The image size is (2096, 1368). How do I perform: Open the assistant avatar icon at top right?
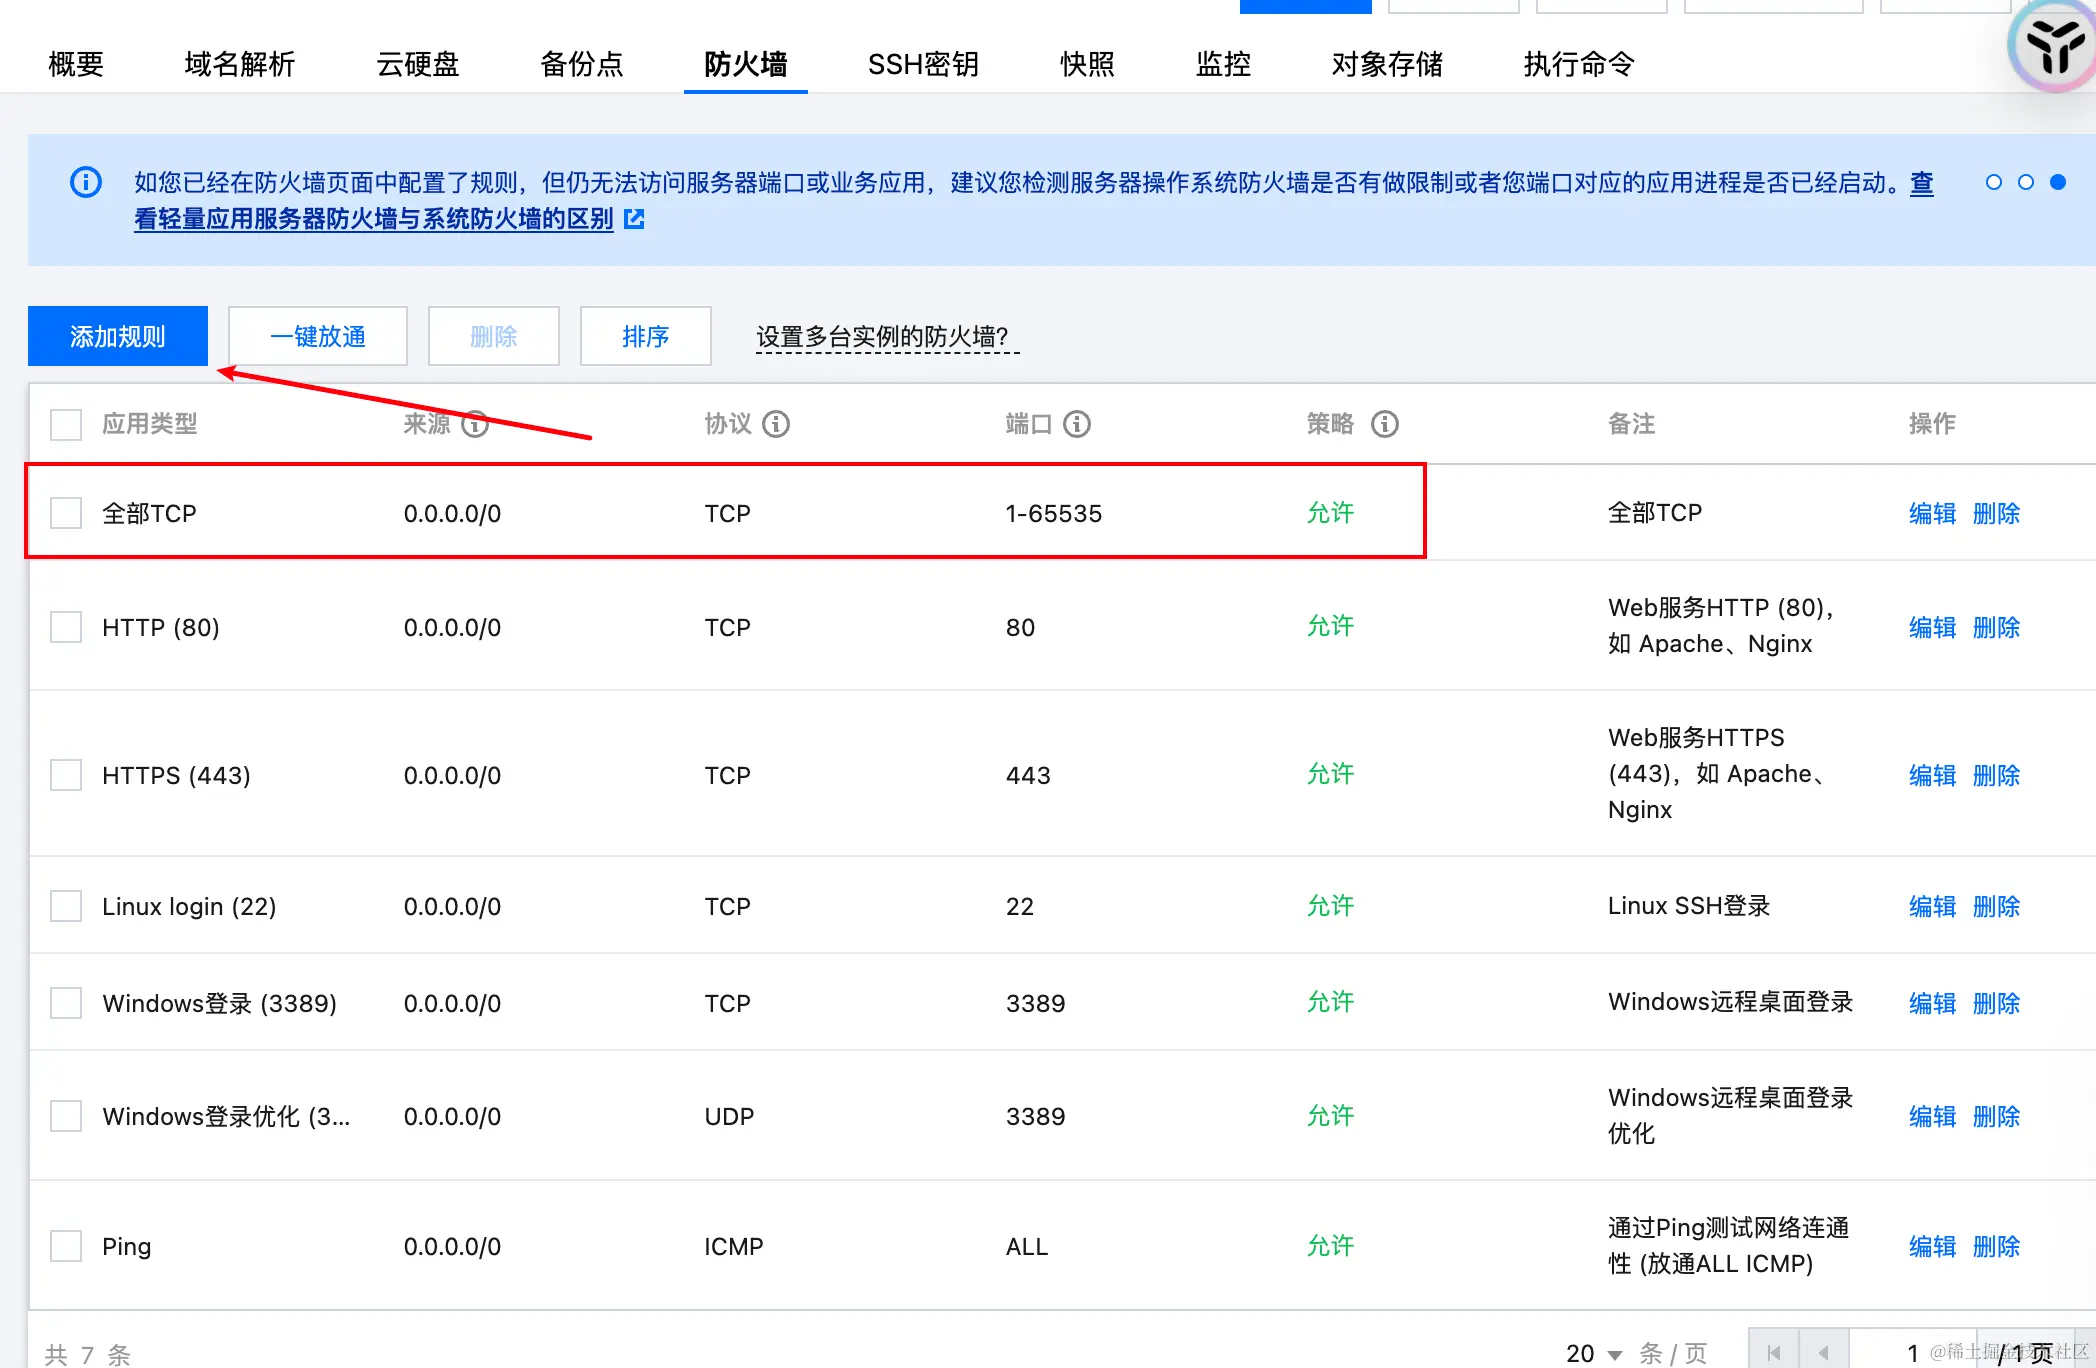tap(2054, 47)
